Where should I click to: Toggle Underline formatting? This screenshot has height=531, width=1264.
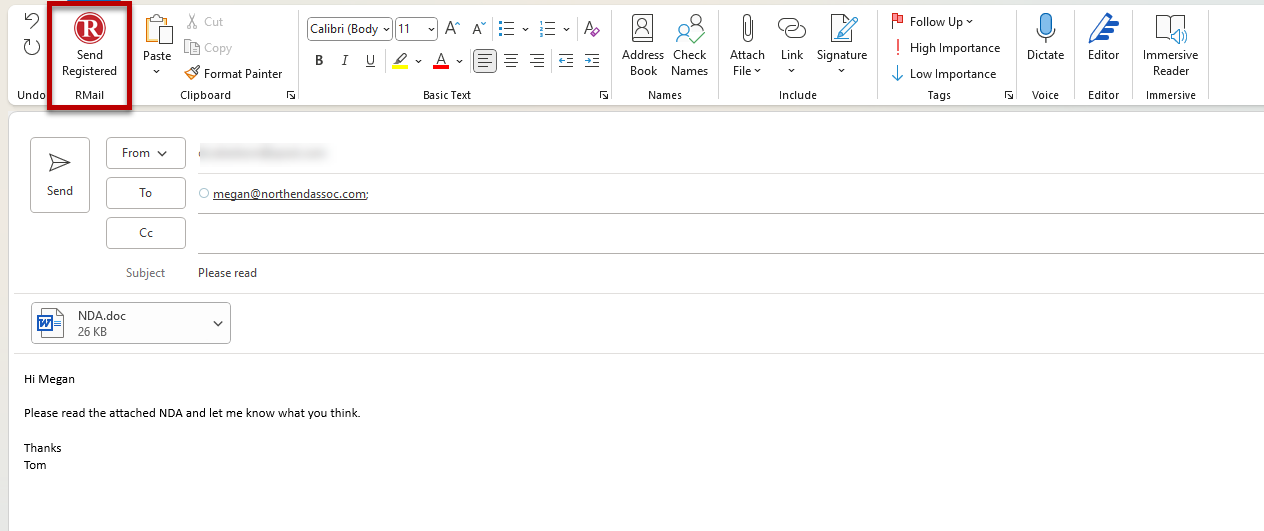(x=371, y=61)
